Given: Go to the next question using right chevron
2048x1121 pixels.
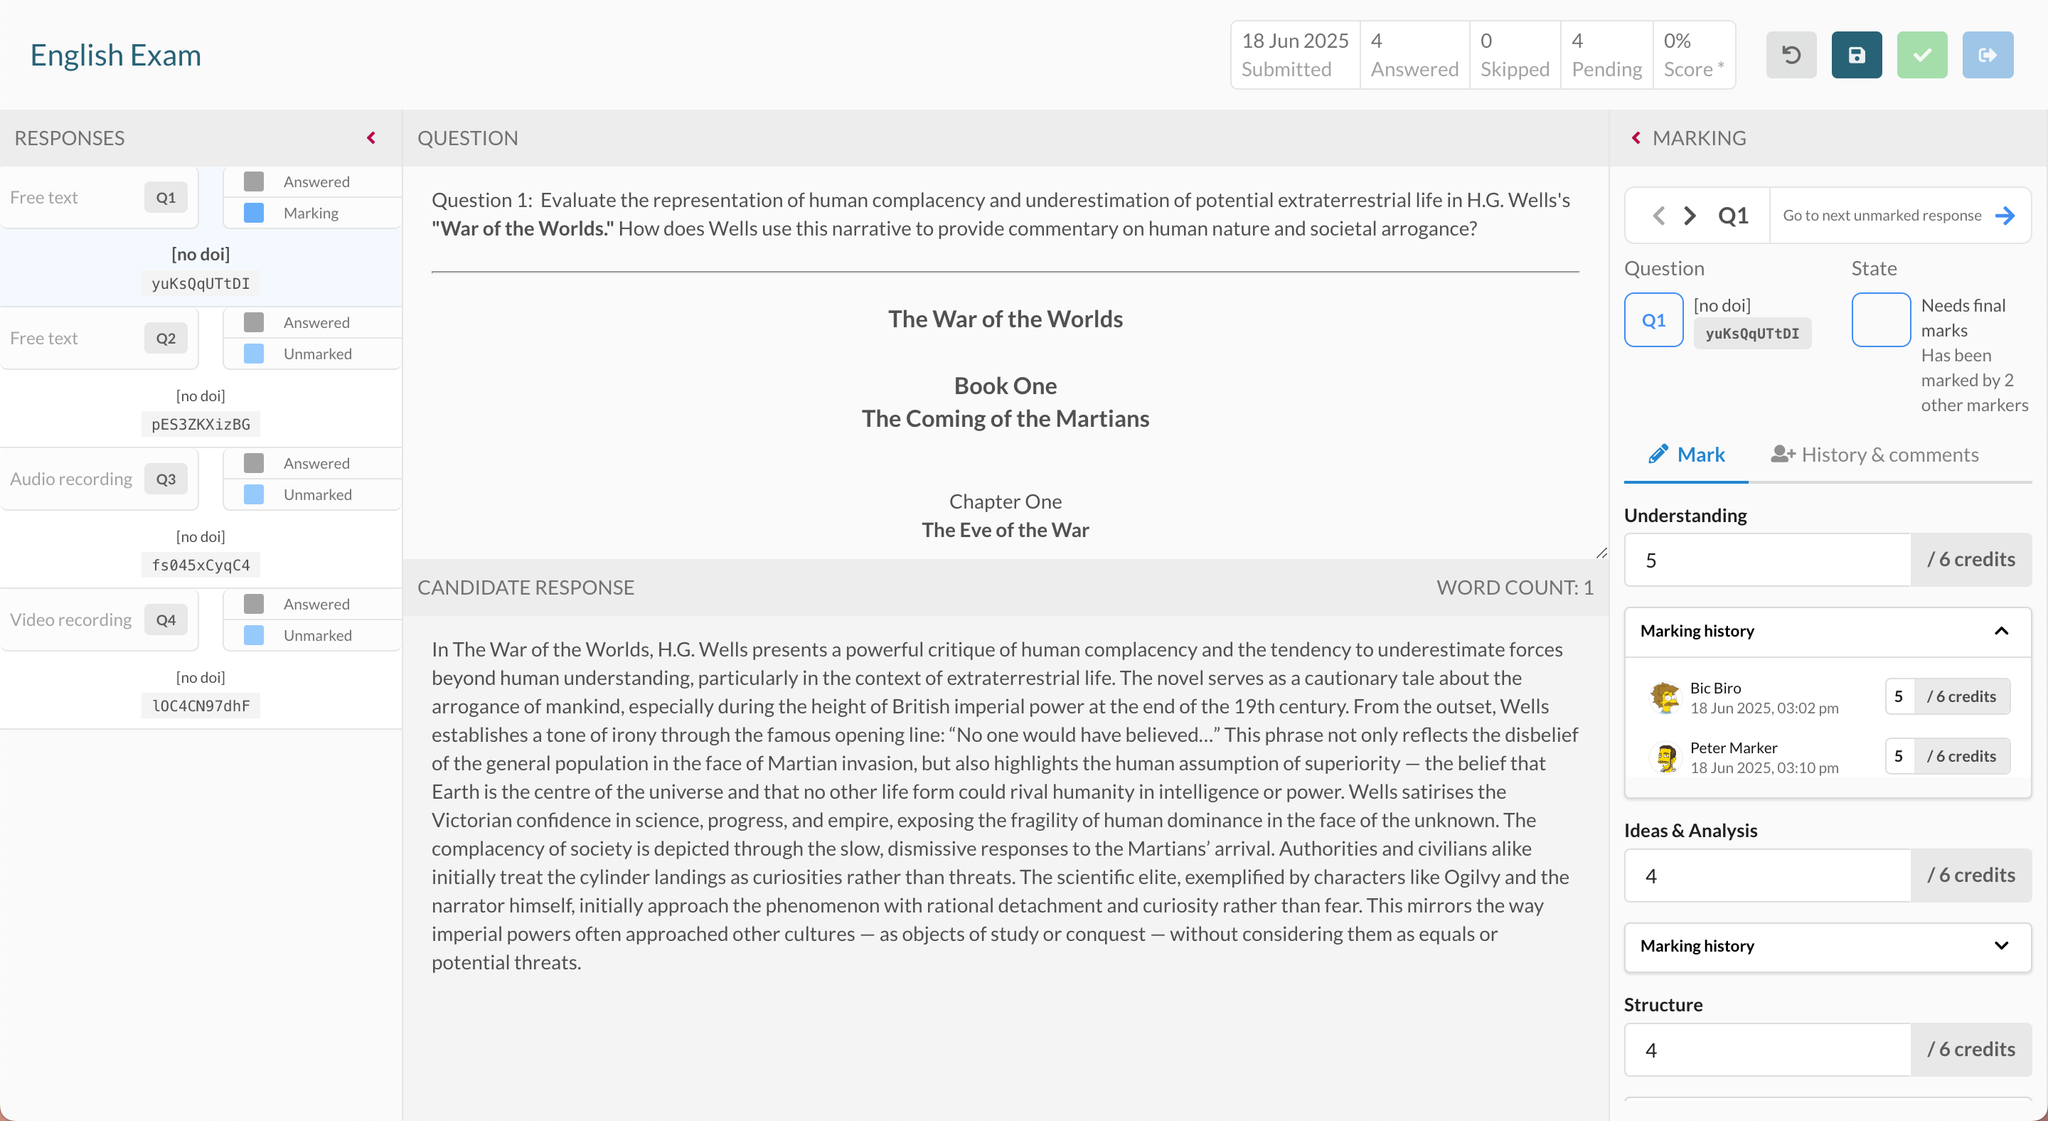Looking at the screenshot, I should pyautogui.click(x=1690, y=216).
